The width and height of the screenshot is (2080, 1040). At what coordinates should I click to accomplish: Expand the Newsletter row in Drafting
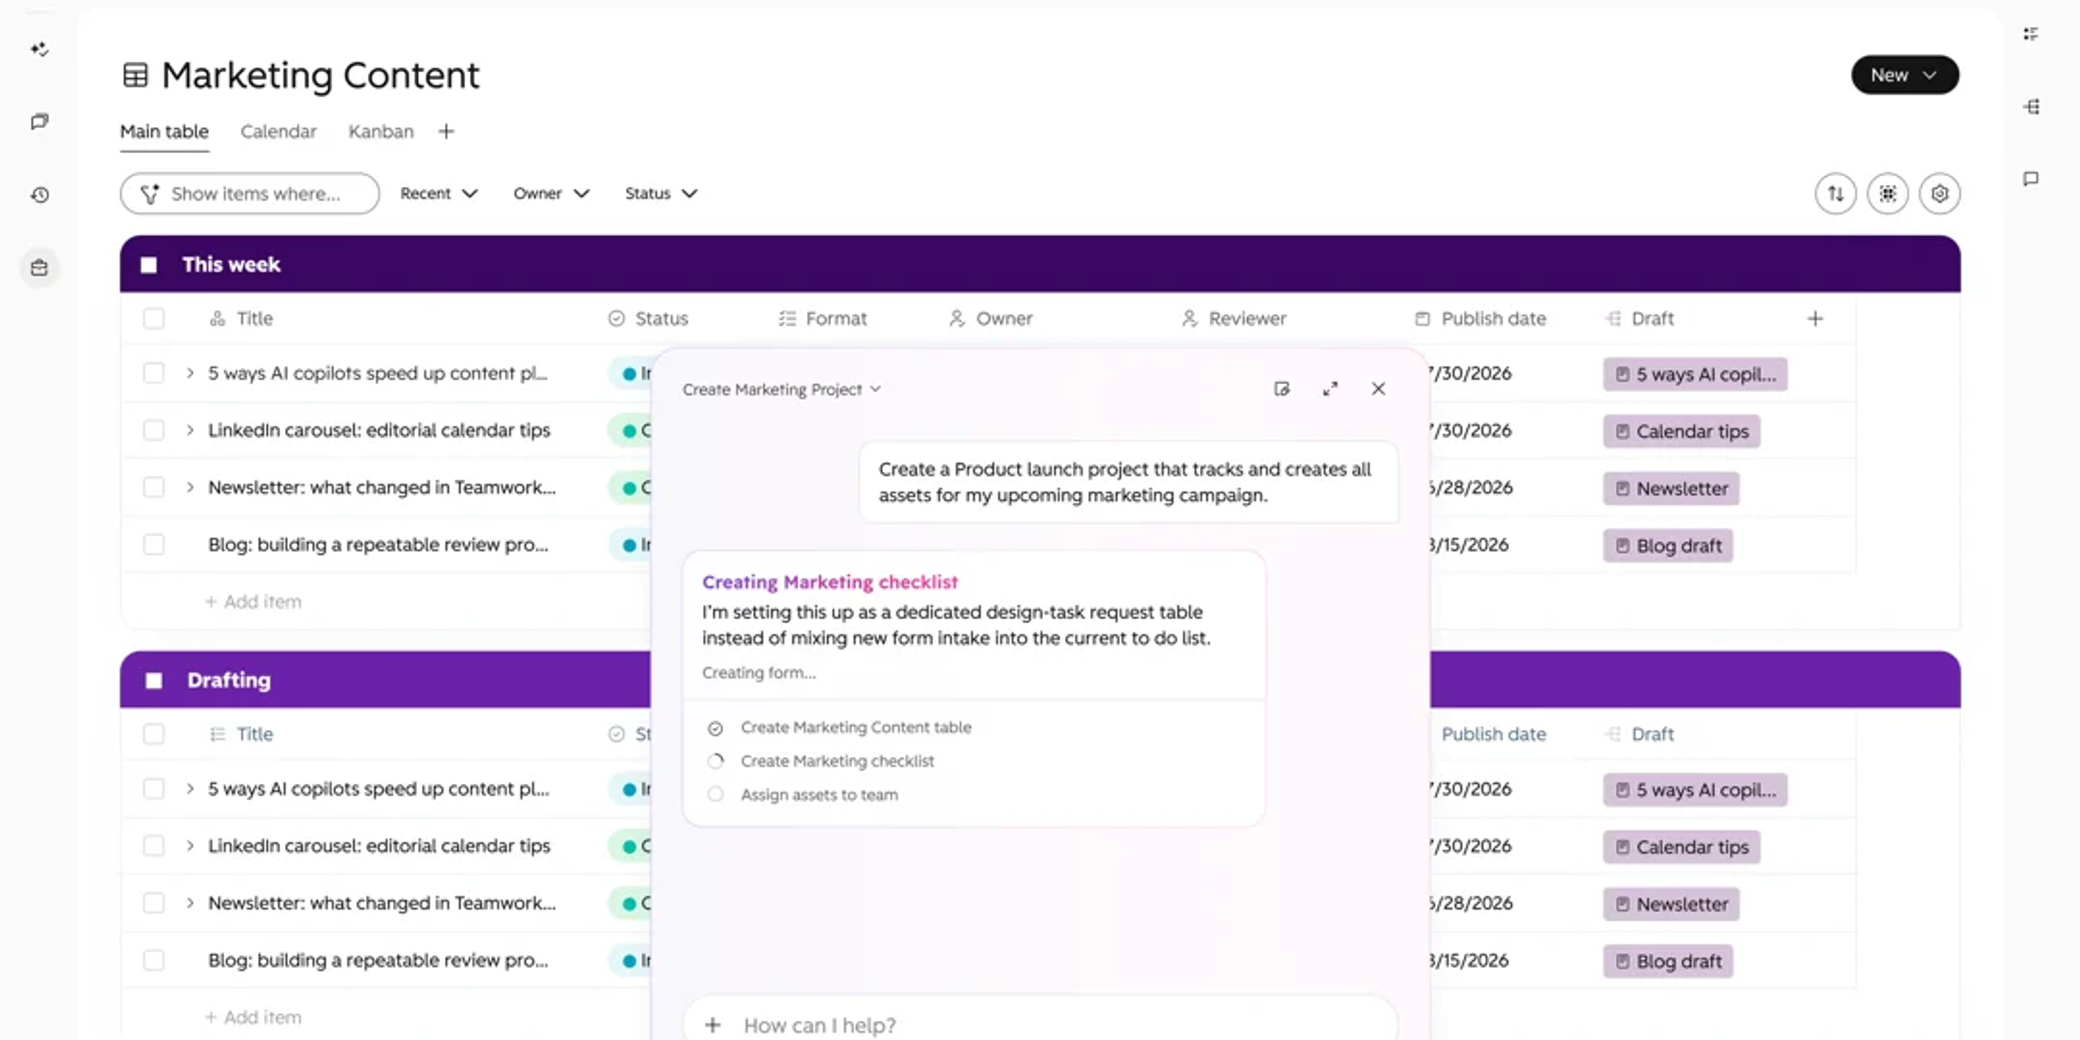[x=190, y=903]
